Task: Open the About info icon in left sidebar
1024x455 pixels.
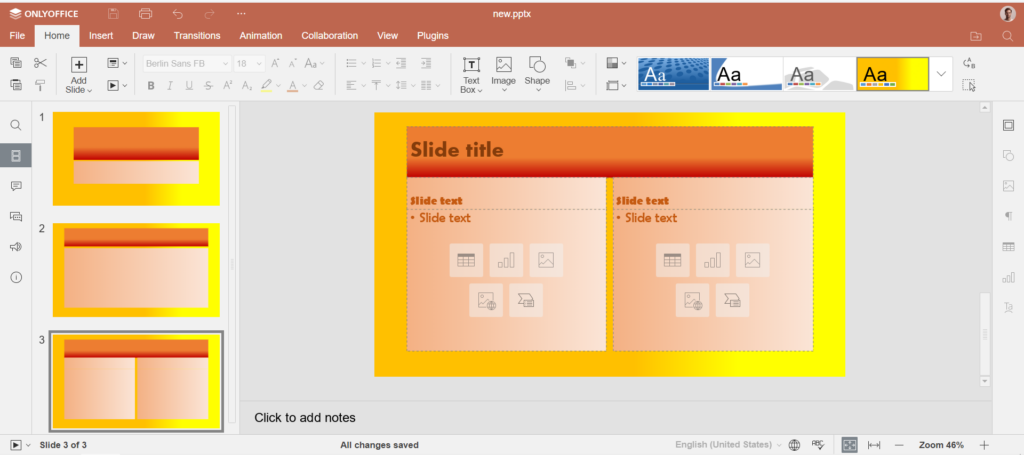Action: click(x=16, y=277)
